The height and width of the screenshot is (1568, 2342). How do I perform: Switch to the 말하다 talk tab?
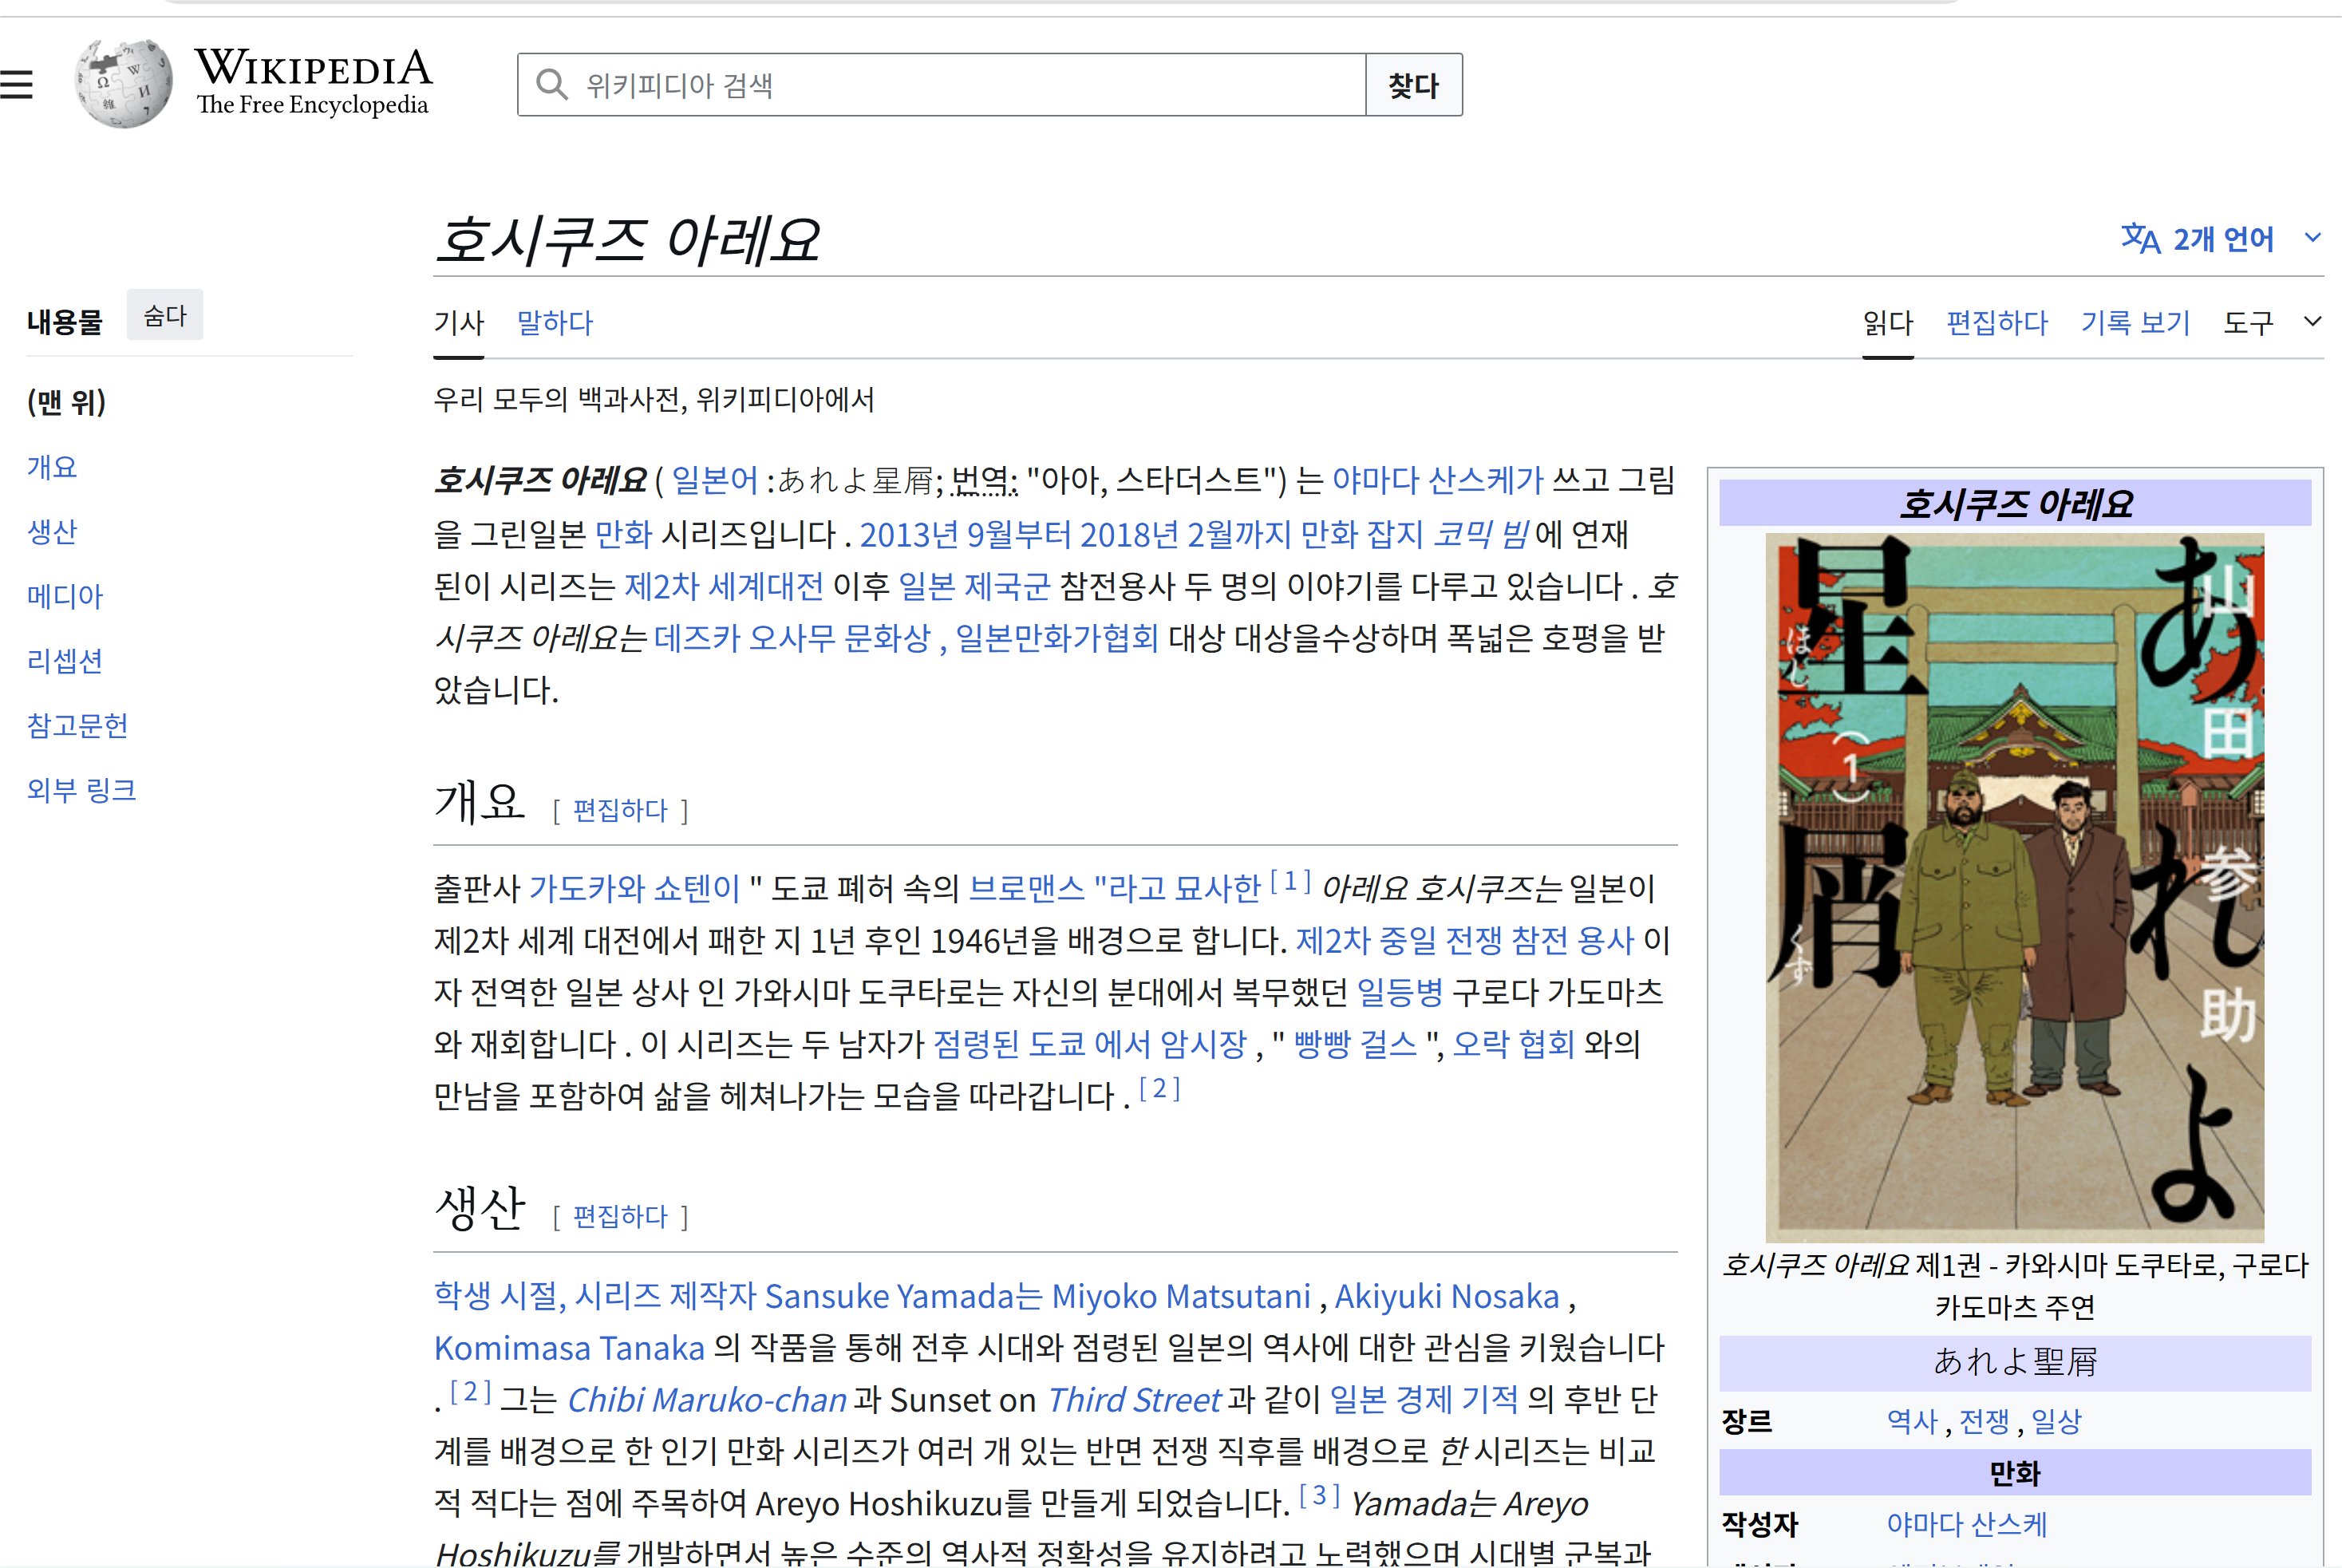click(555, 322)
